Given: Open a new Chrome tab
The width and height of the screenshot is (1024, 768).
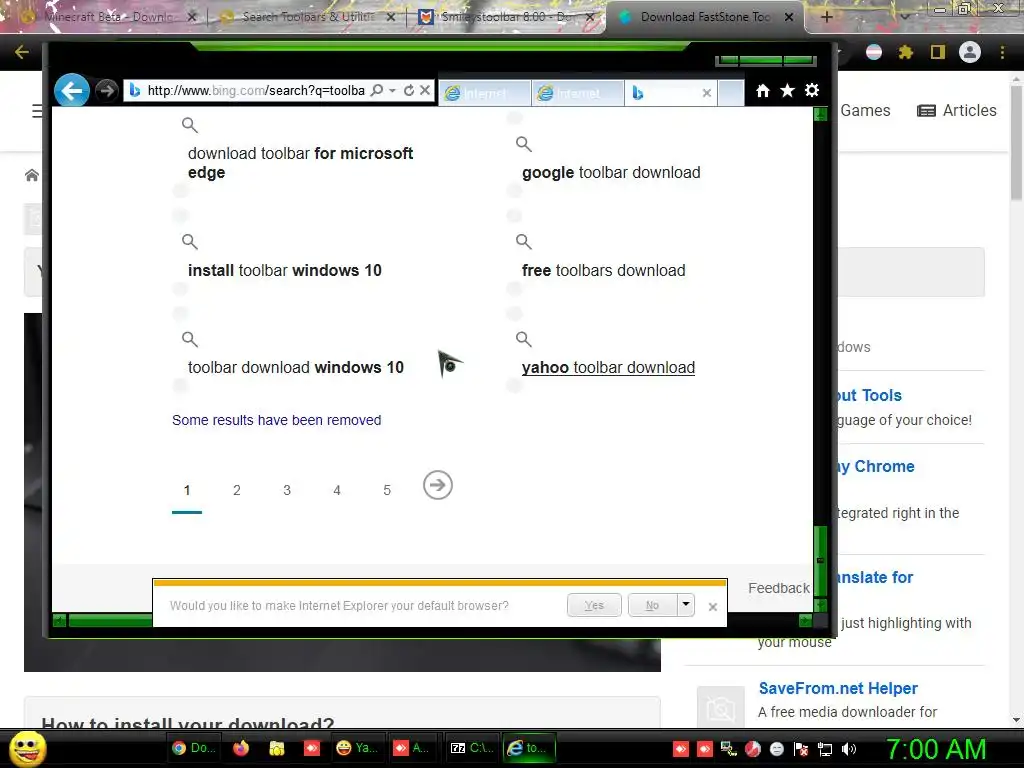Looking at the screenshot, I should tap(826, 17).
